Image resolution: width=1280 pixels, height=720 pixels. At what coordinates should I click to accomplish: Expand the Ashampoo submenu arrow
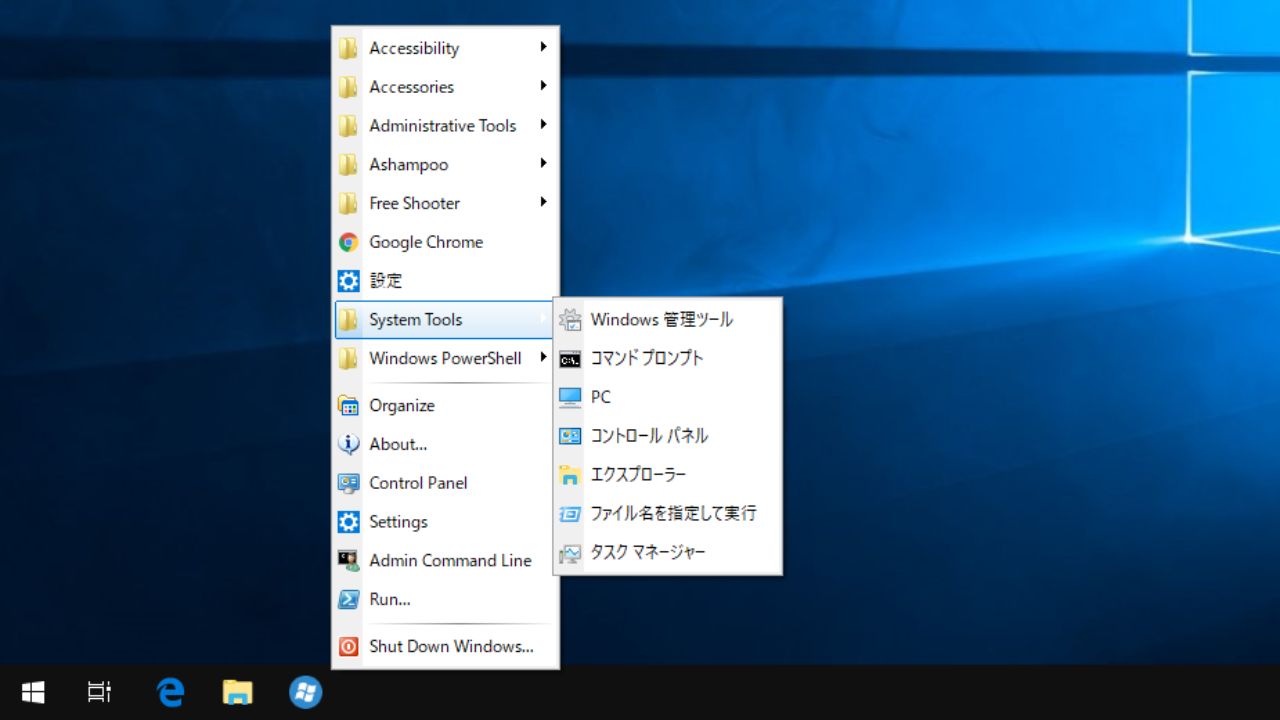point(543,163)
